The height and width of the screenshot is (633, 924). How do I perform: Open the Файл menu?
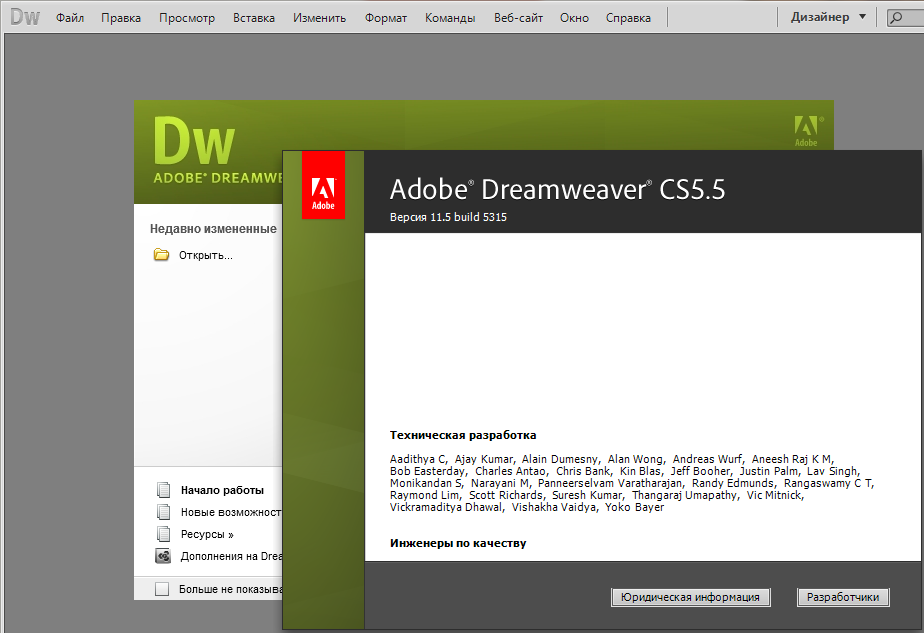(x=70, y=18)
